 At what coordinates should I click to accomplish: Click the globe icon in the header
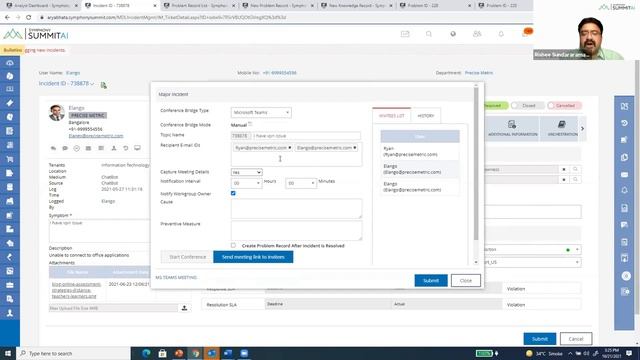point(453,34)
